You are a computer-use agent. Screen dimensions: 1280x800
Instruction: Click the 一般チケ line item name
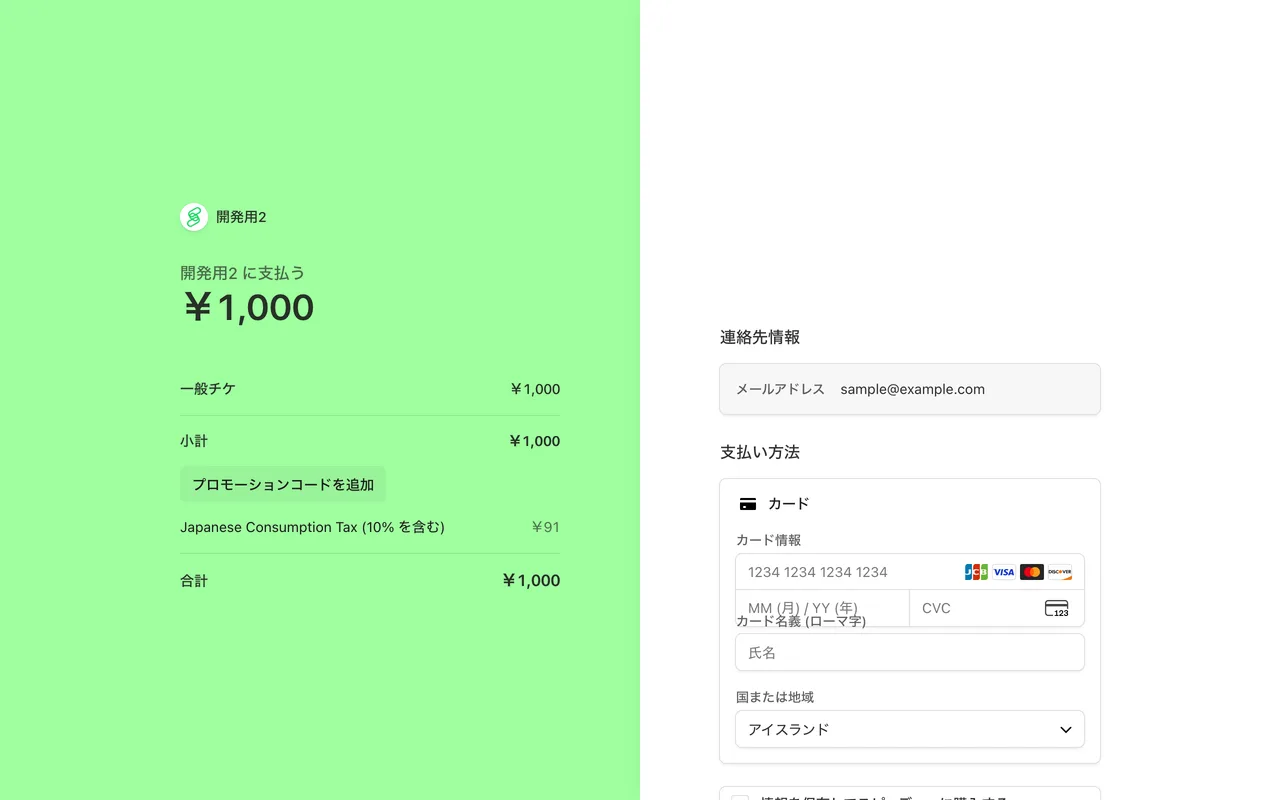pos(208,389)
